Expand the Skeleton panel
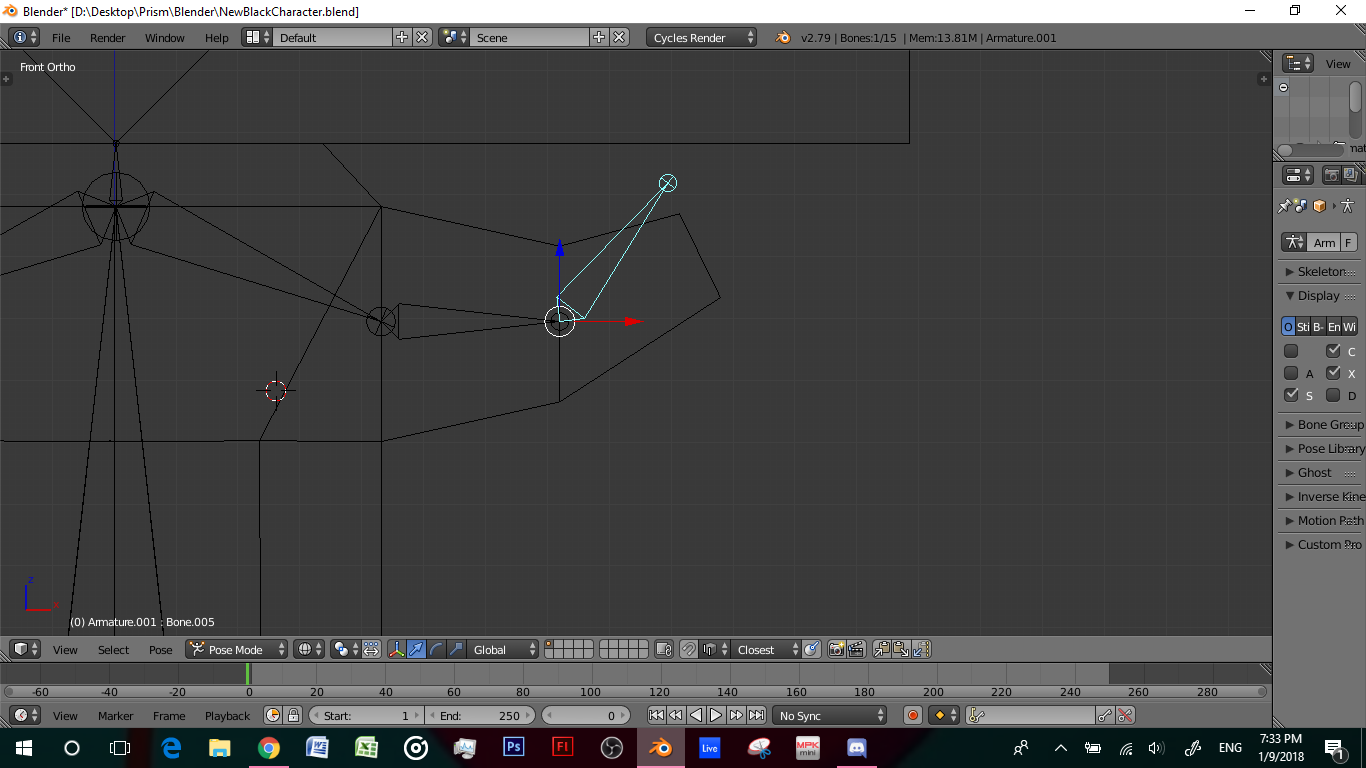1366x768 pixels. [1320, 271]
